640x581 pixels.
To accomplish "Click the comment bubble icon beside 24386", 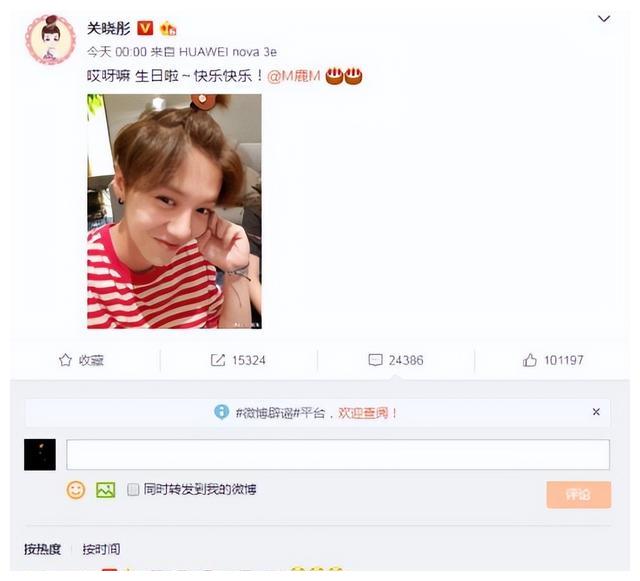I will point(375,360).
